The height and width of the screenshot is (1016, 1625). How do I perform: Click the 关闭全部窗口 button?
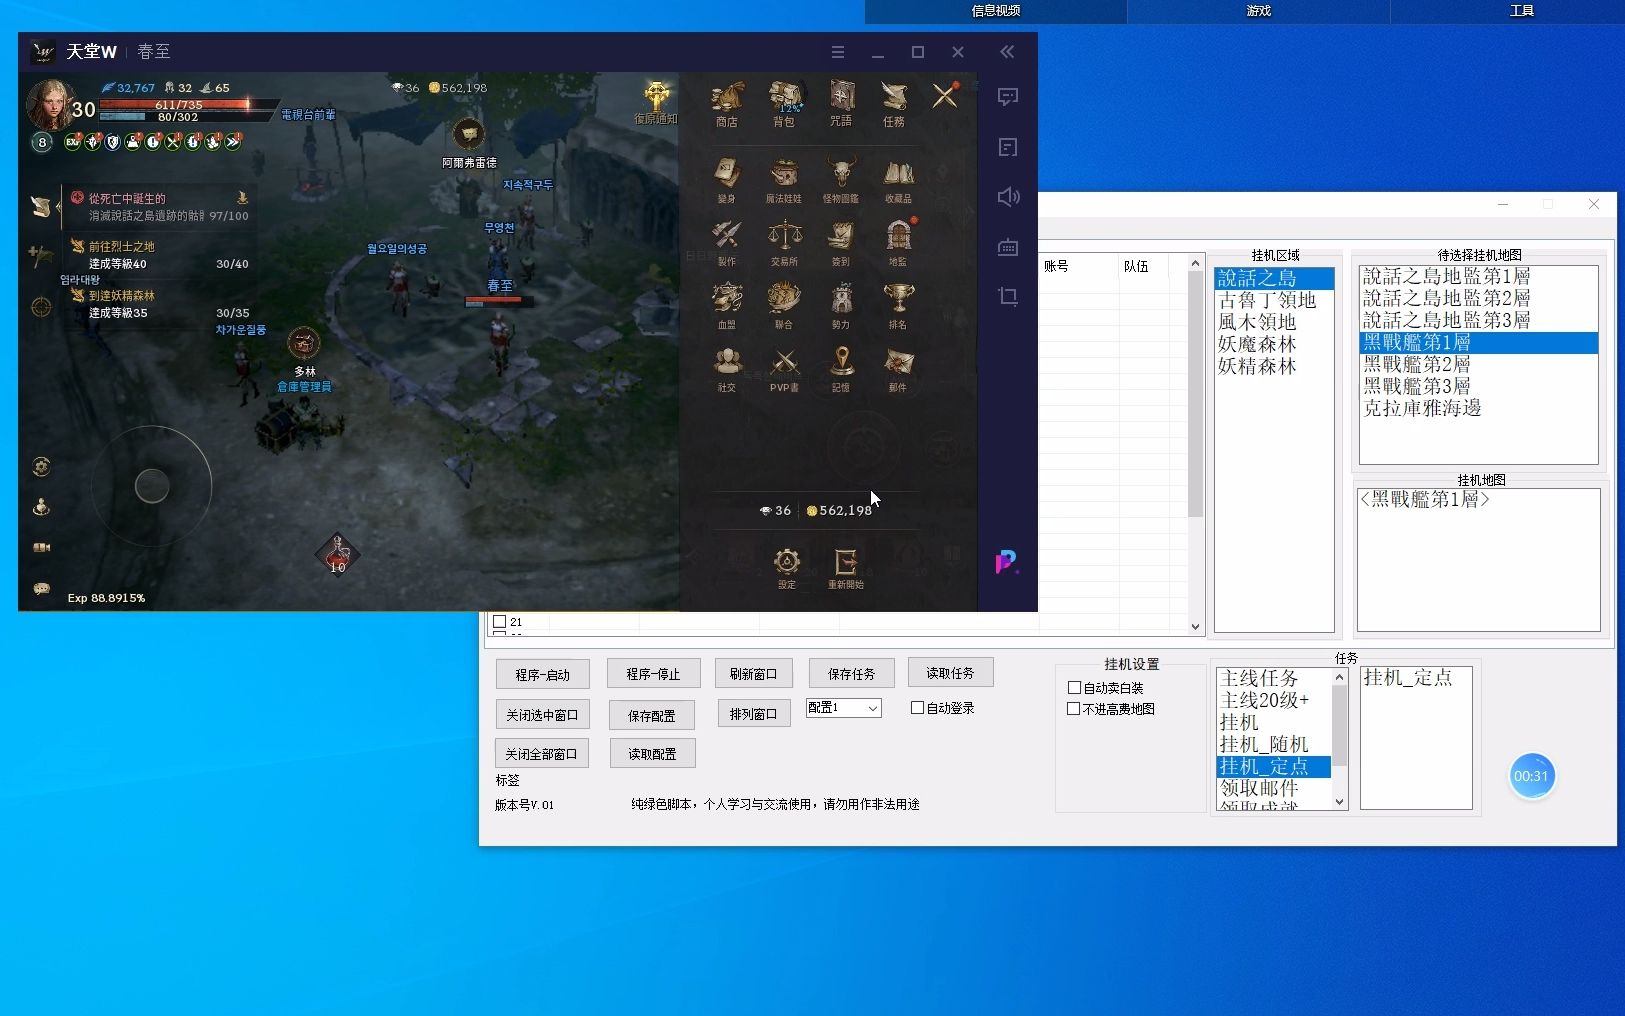pyautogui.click(x=541, y=754)
